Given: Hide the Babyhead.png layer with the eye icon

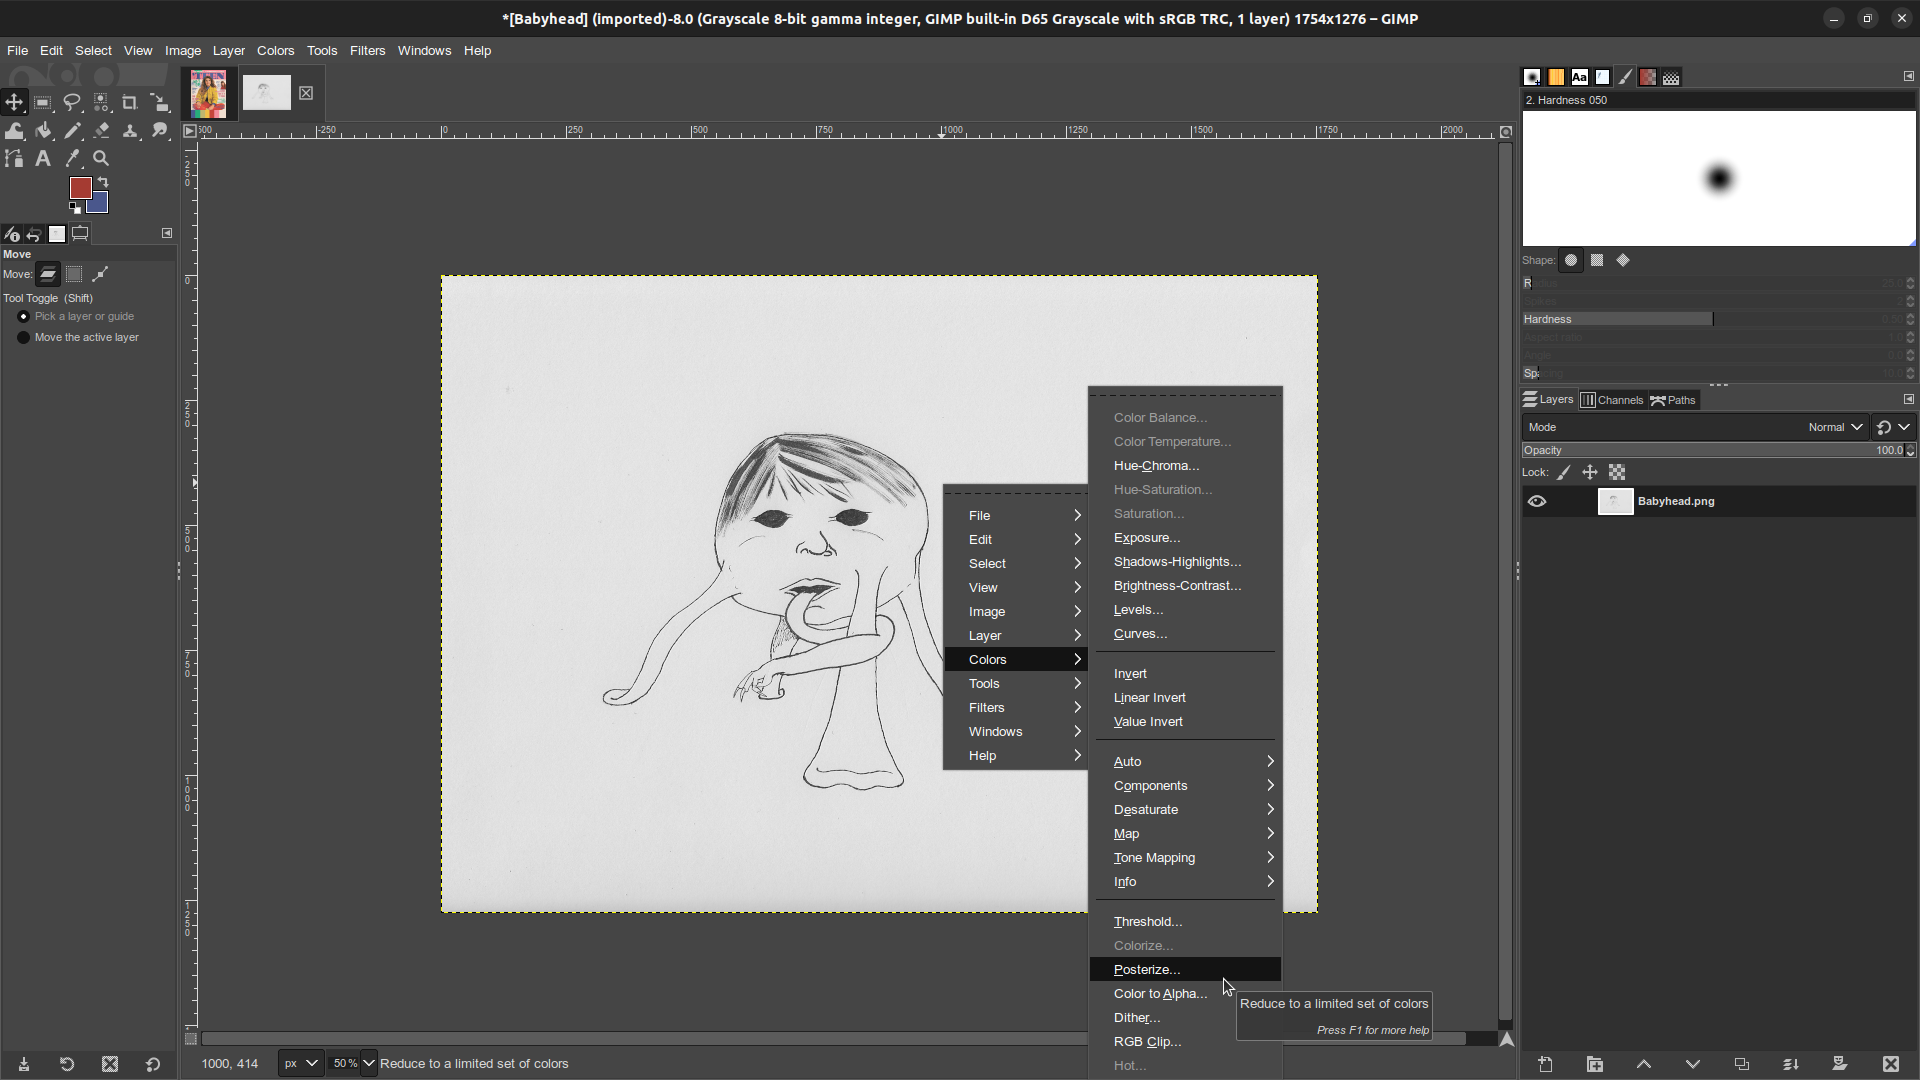Looking at the screenshot, I should tap(1537, 502).
